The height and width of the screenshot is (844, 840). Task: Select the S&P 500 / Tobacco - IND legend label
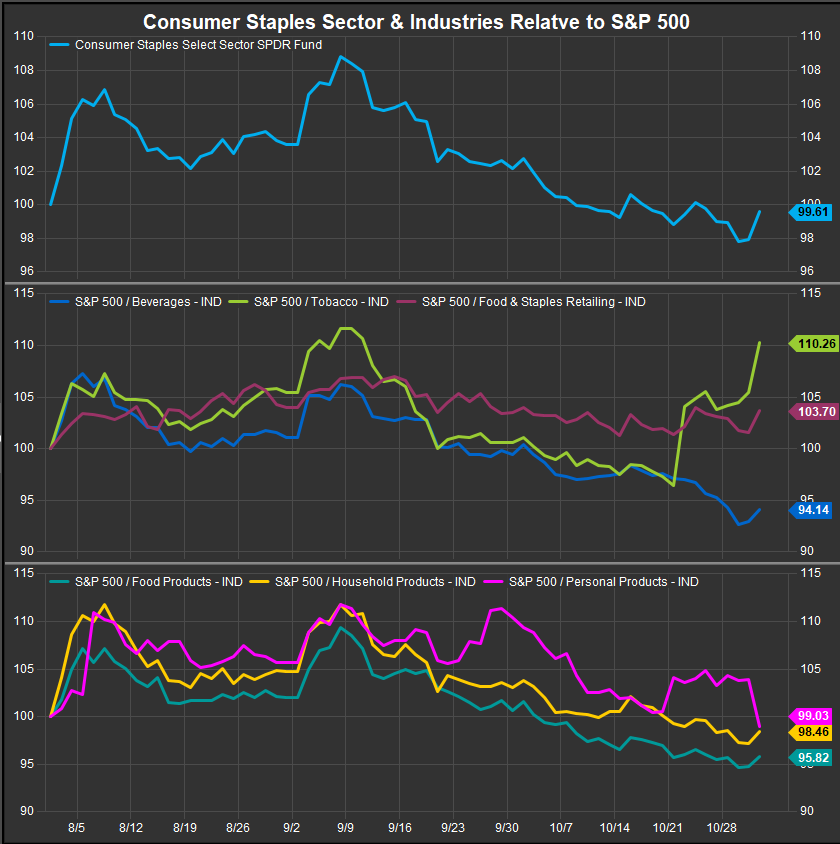(321, 302)
